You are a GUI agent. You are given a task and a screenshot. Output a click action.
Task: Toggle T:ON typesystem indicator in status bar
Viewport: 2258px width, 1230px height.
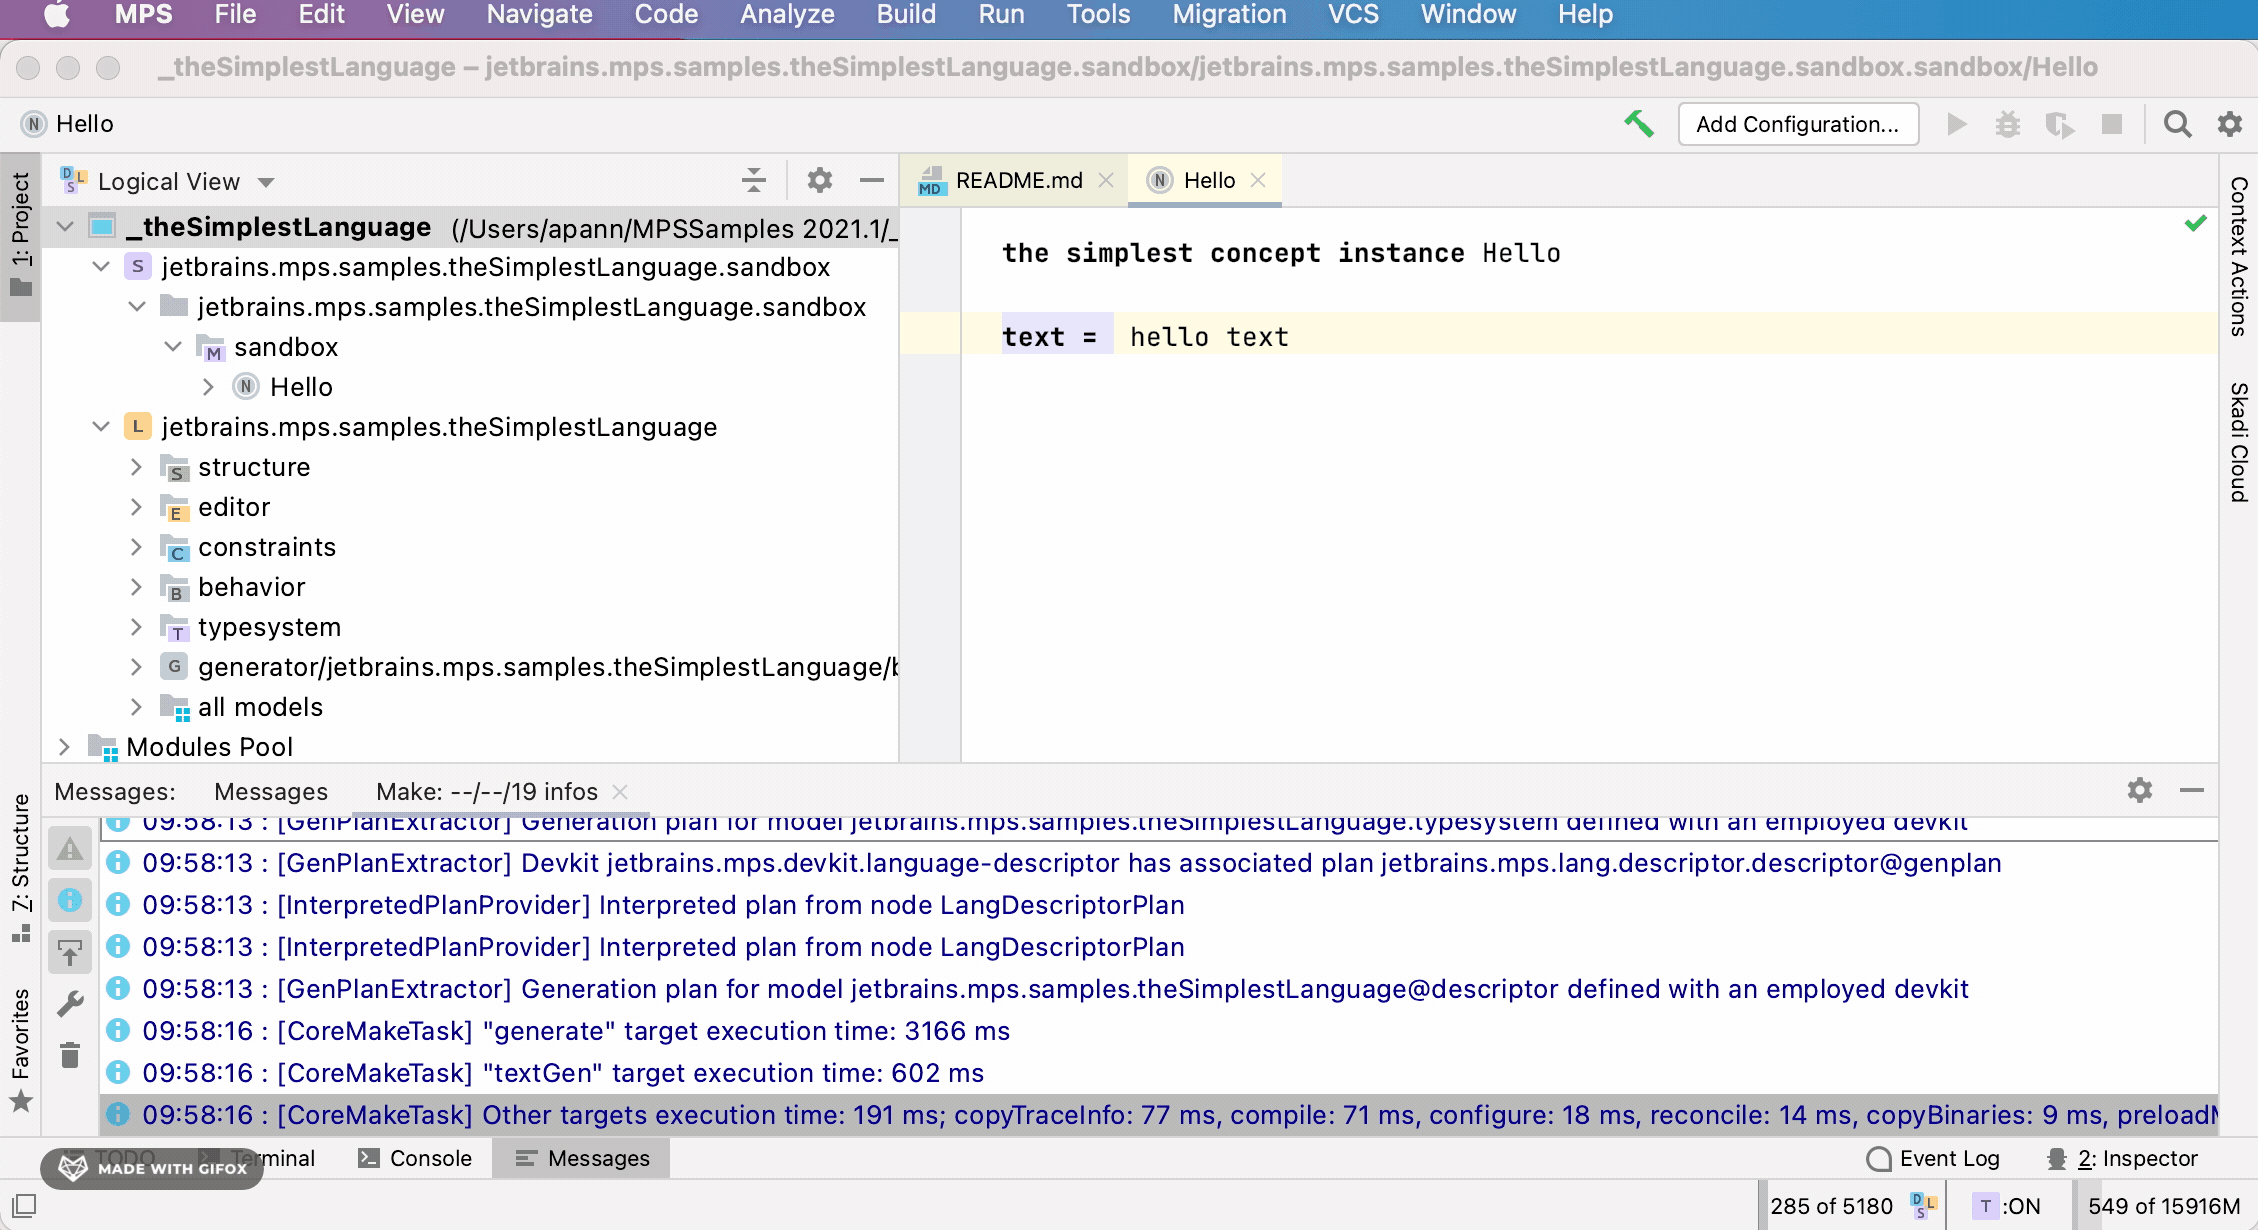click(x=2007, y=1206)
